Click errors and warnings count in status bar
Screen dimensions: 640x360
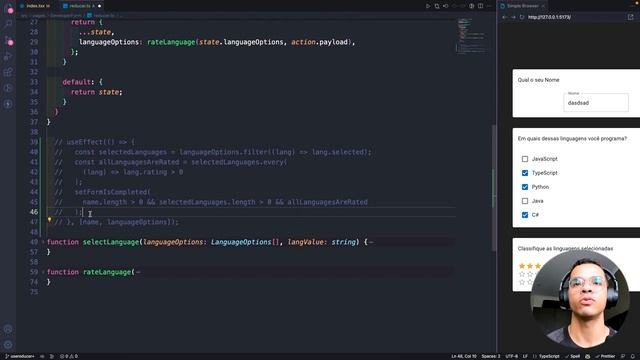coord(69,356)
